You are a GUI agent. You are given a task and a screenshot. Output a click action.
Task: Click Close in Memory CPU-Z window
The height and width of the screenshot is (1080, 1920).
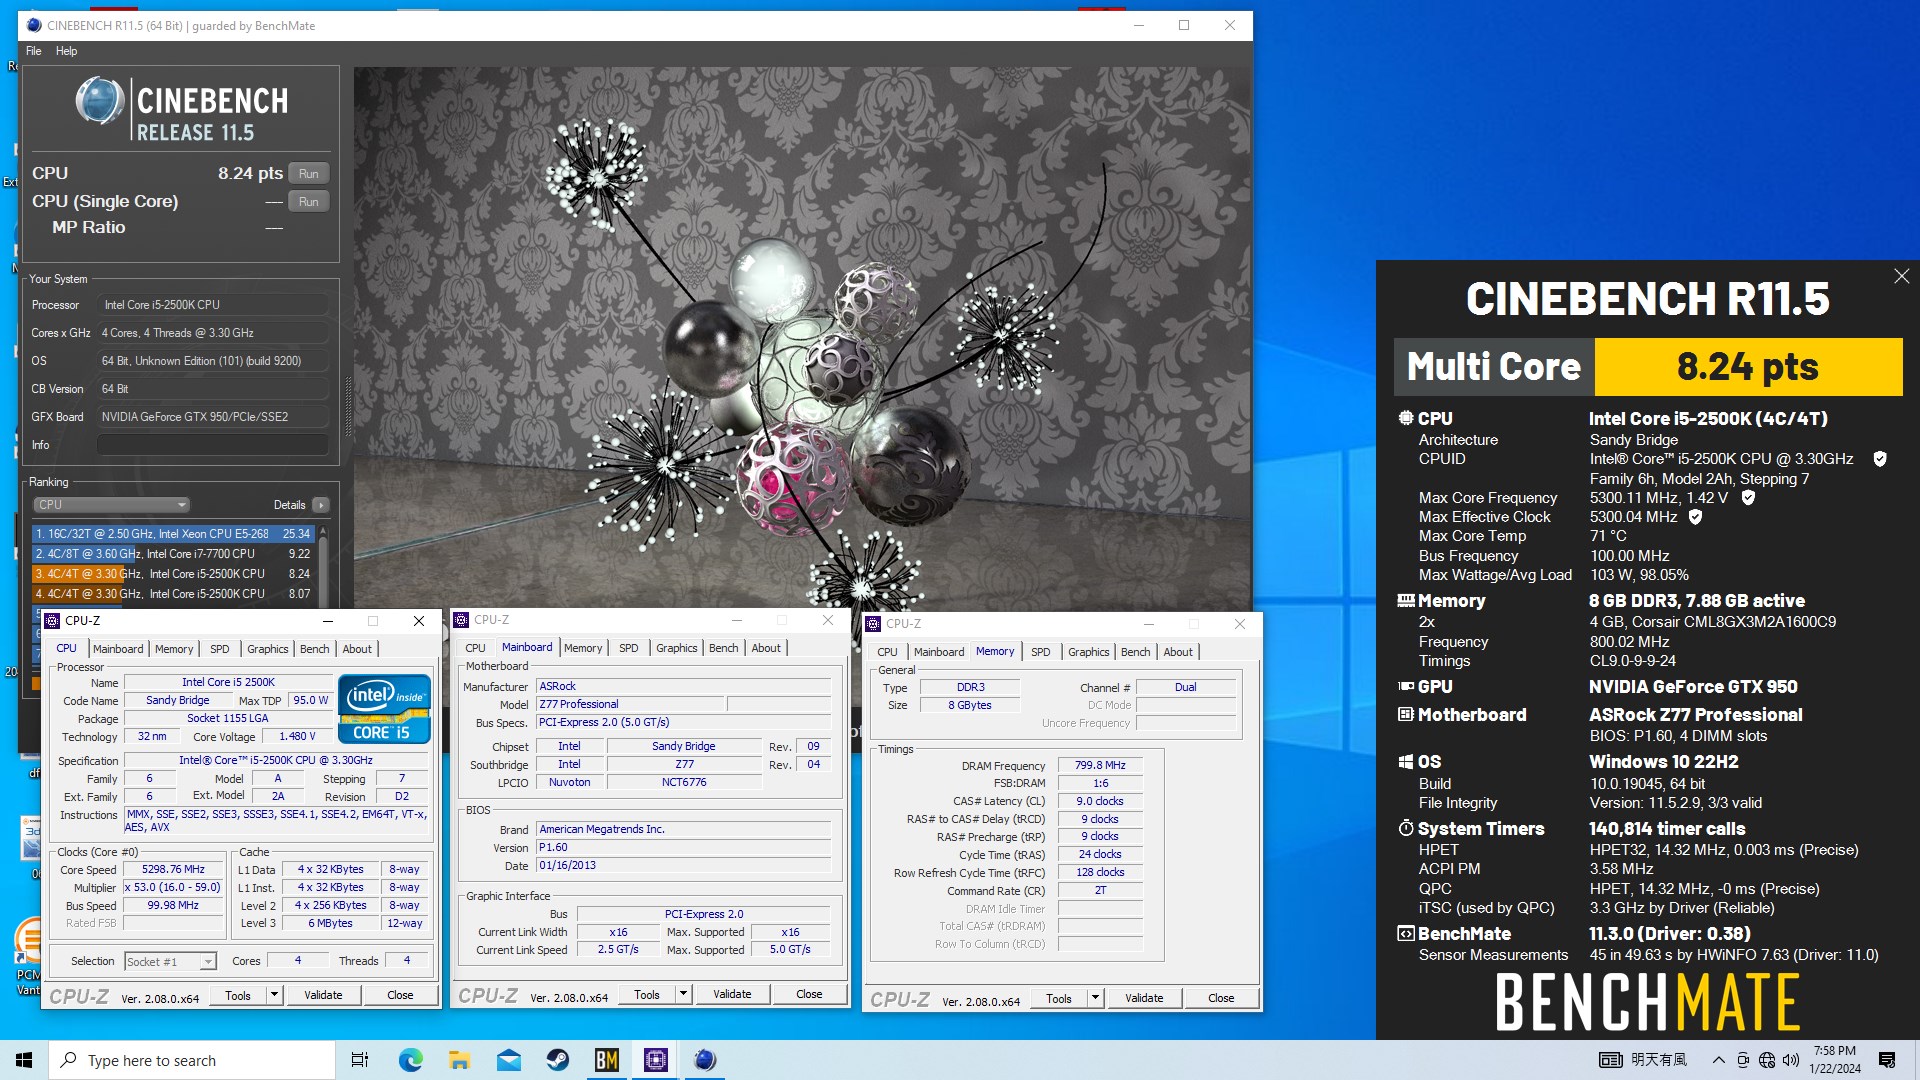1221,999
